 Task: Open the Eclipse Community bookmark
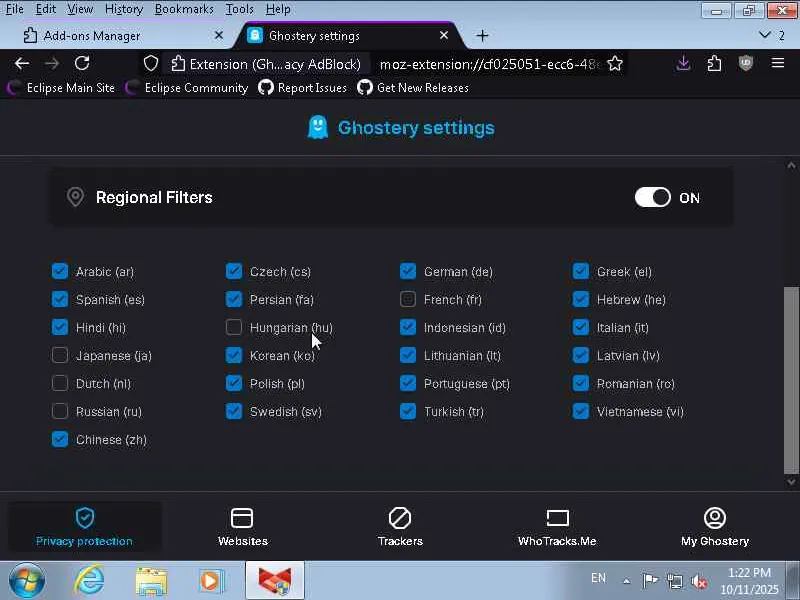click(x=187, y=88)
